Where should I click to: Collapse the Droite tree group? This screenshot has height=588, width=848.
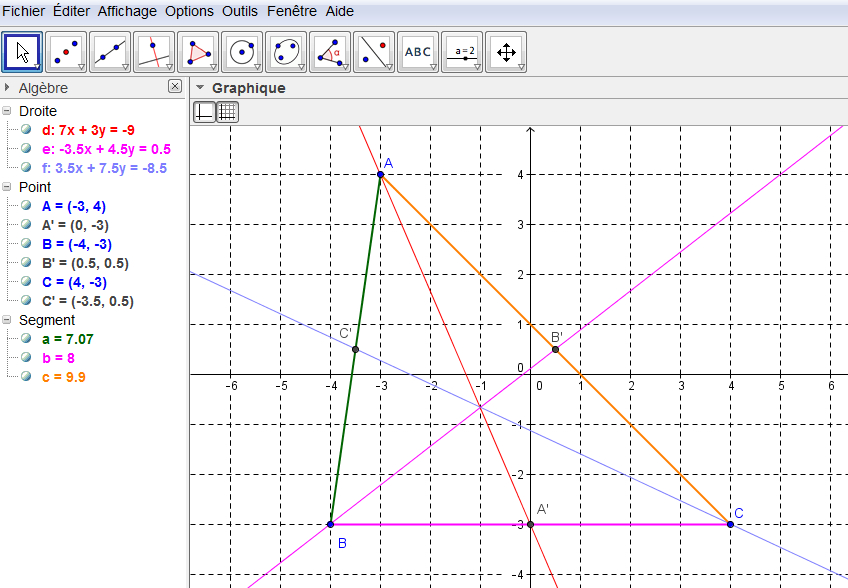click(8, 111)
